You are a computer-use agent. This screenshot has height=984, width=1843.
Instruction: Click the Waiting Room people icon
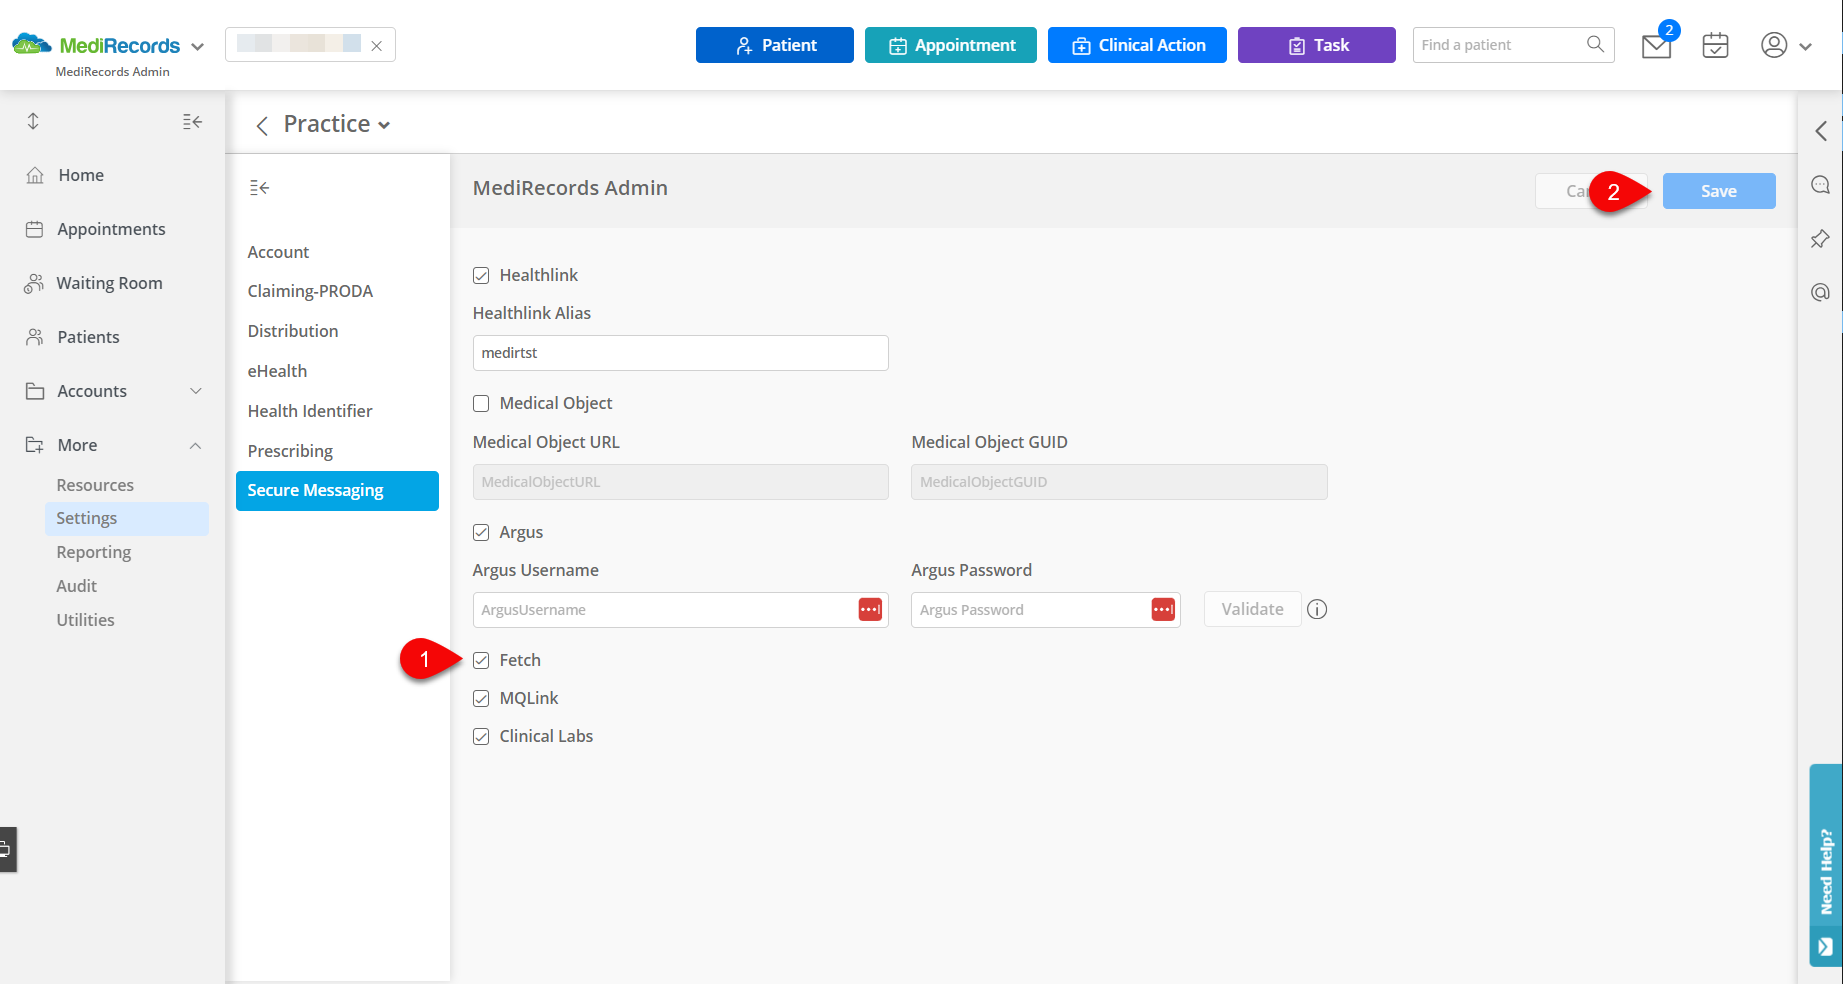click(34, 283)
